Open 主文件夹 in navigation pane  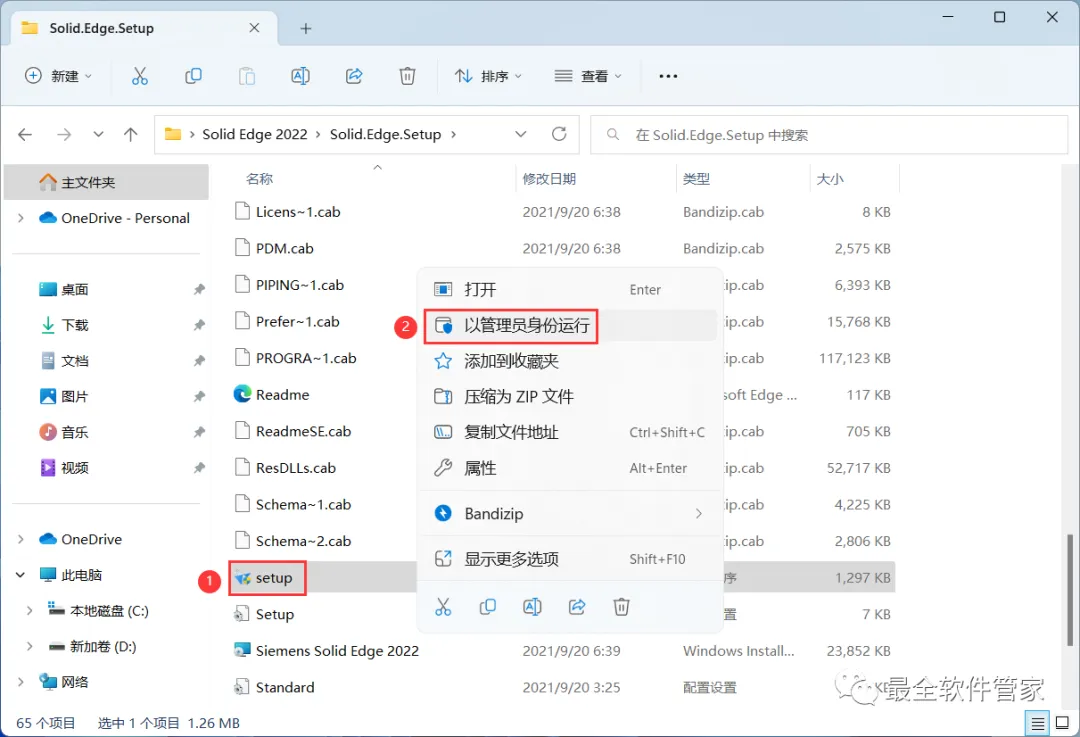coord(106,183)
